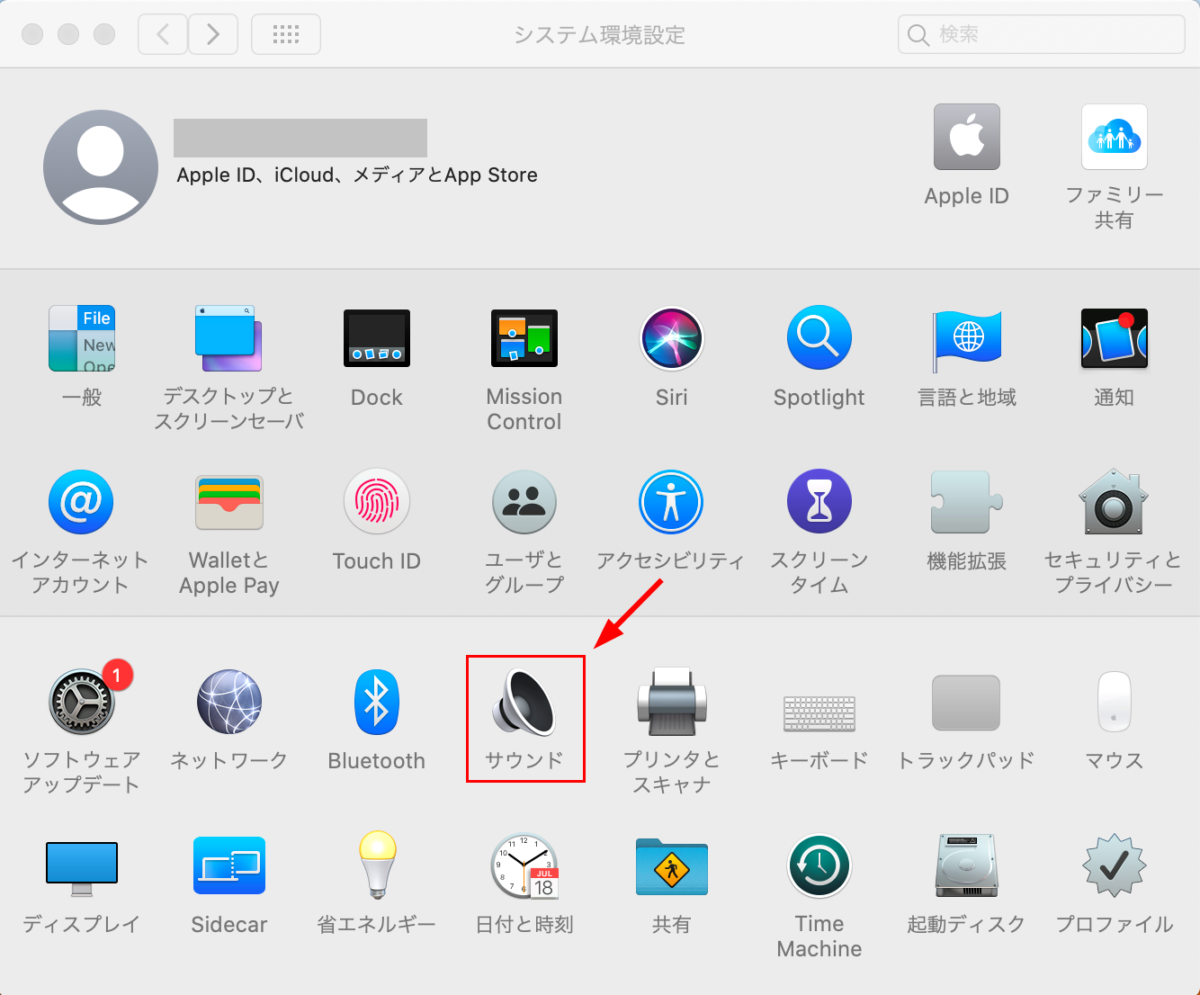Open Time Machine preferences
The height and width of the screenshot is (995, 1200).
point(819,866)
